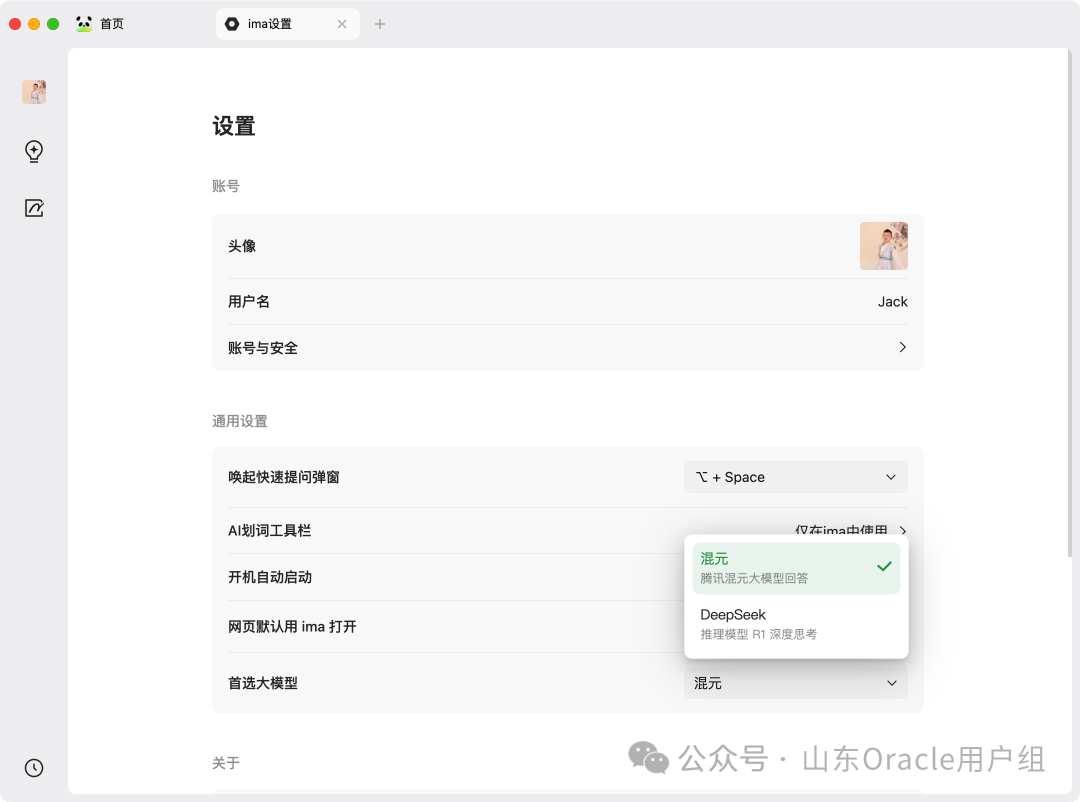Image resolution: width=1080 pixels, height=802 pixels.
Task: Click the 通用设置 section heading
Action: 240,421
